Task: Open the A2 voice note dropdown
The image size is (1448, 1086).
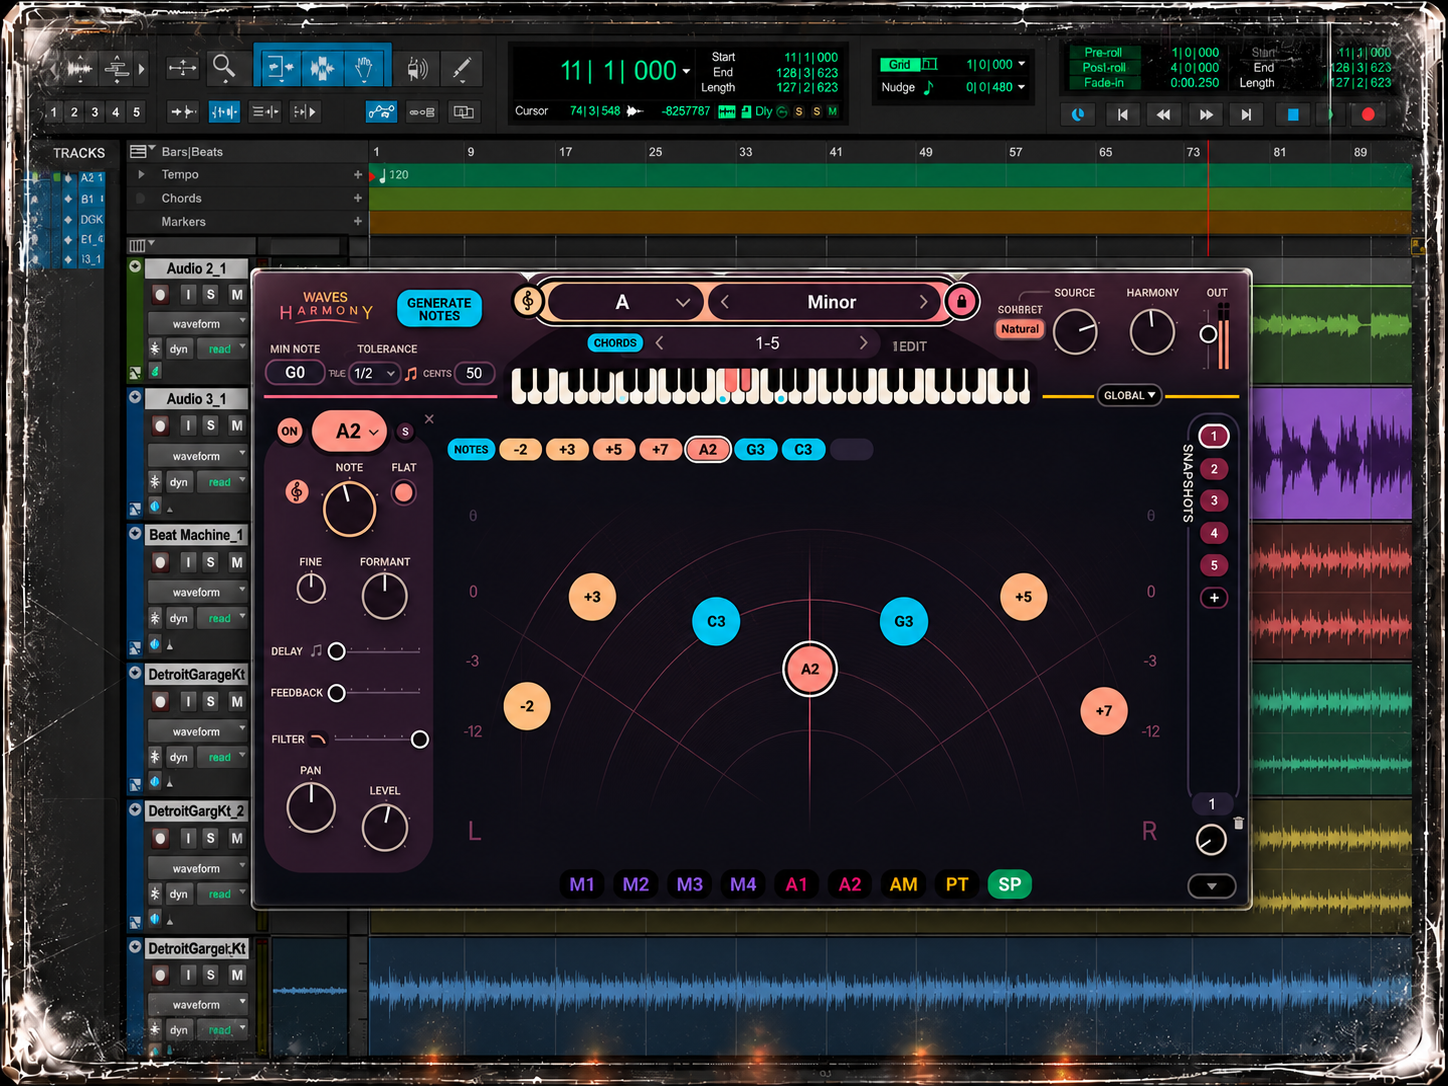Action: point(349,431)
